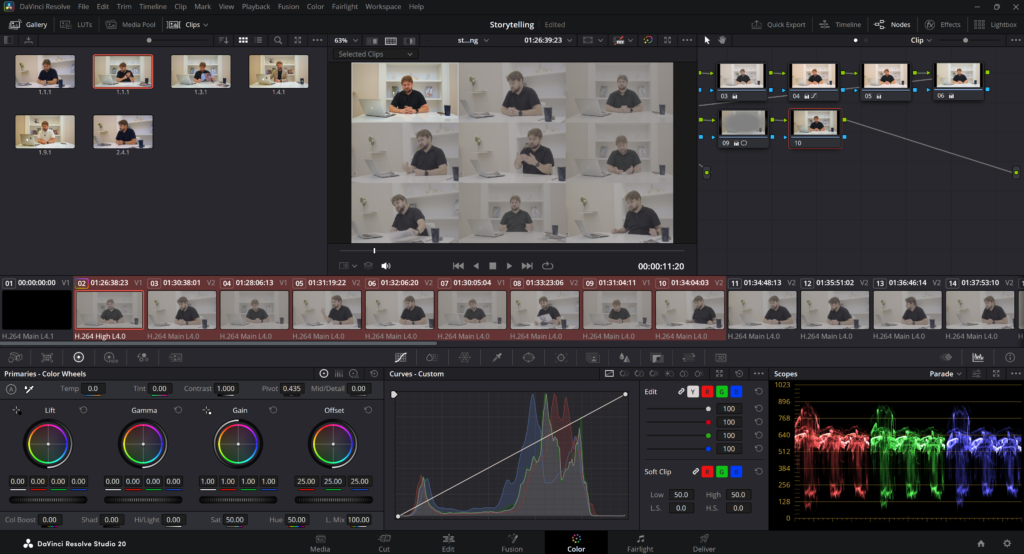Viewport: 1024px width, 554px height.
Task: Select the Qualifier eyedropper tool
Action: (497, 357)
